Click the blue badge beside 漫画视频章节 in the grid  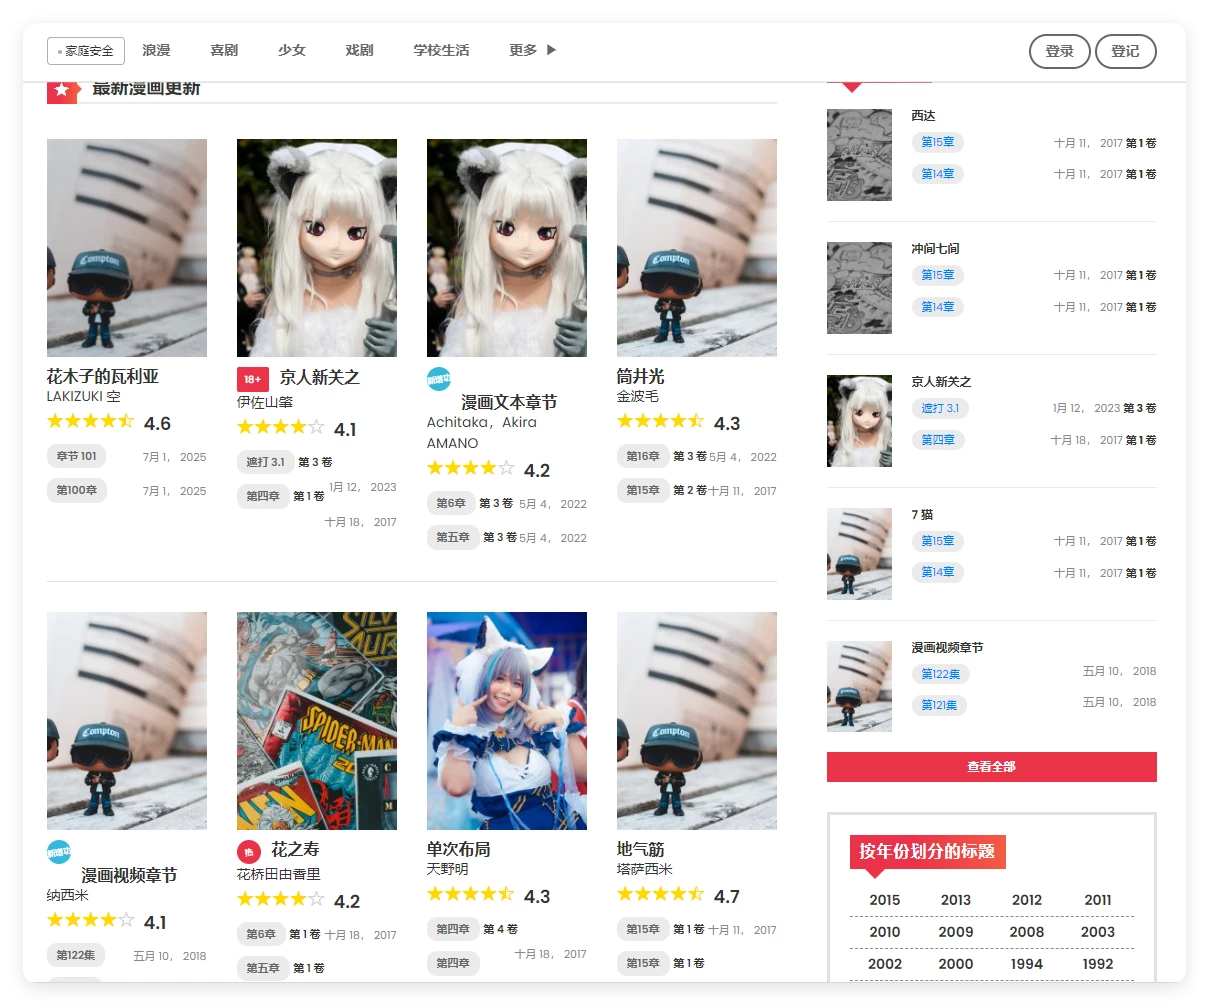tap(57, 852)
